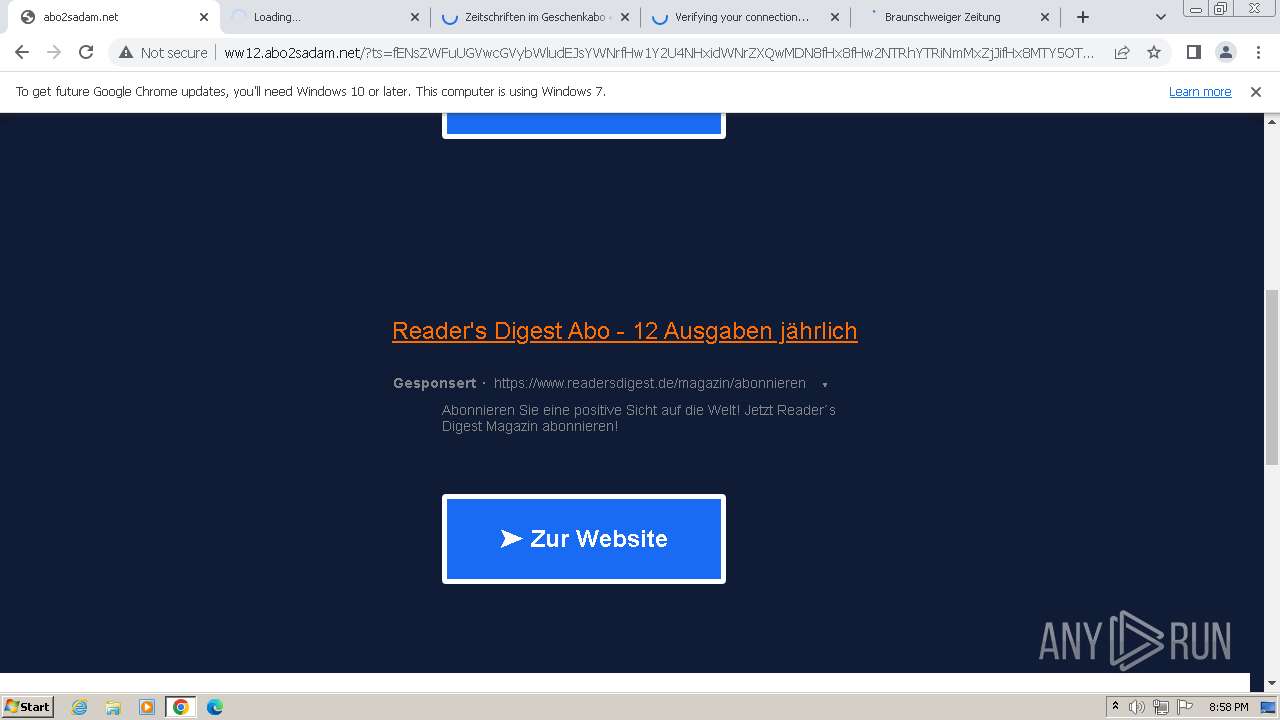Close the Braunschweiger Zeitung tab
The width and height of the screenshot is (1280, 720).
coord(1045,17)
